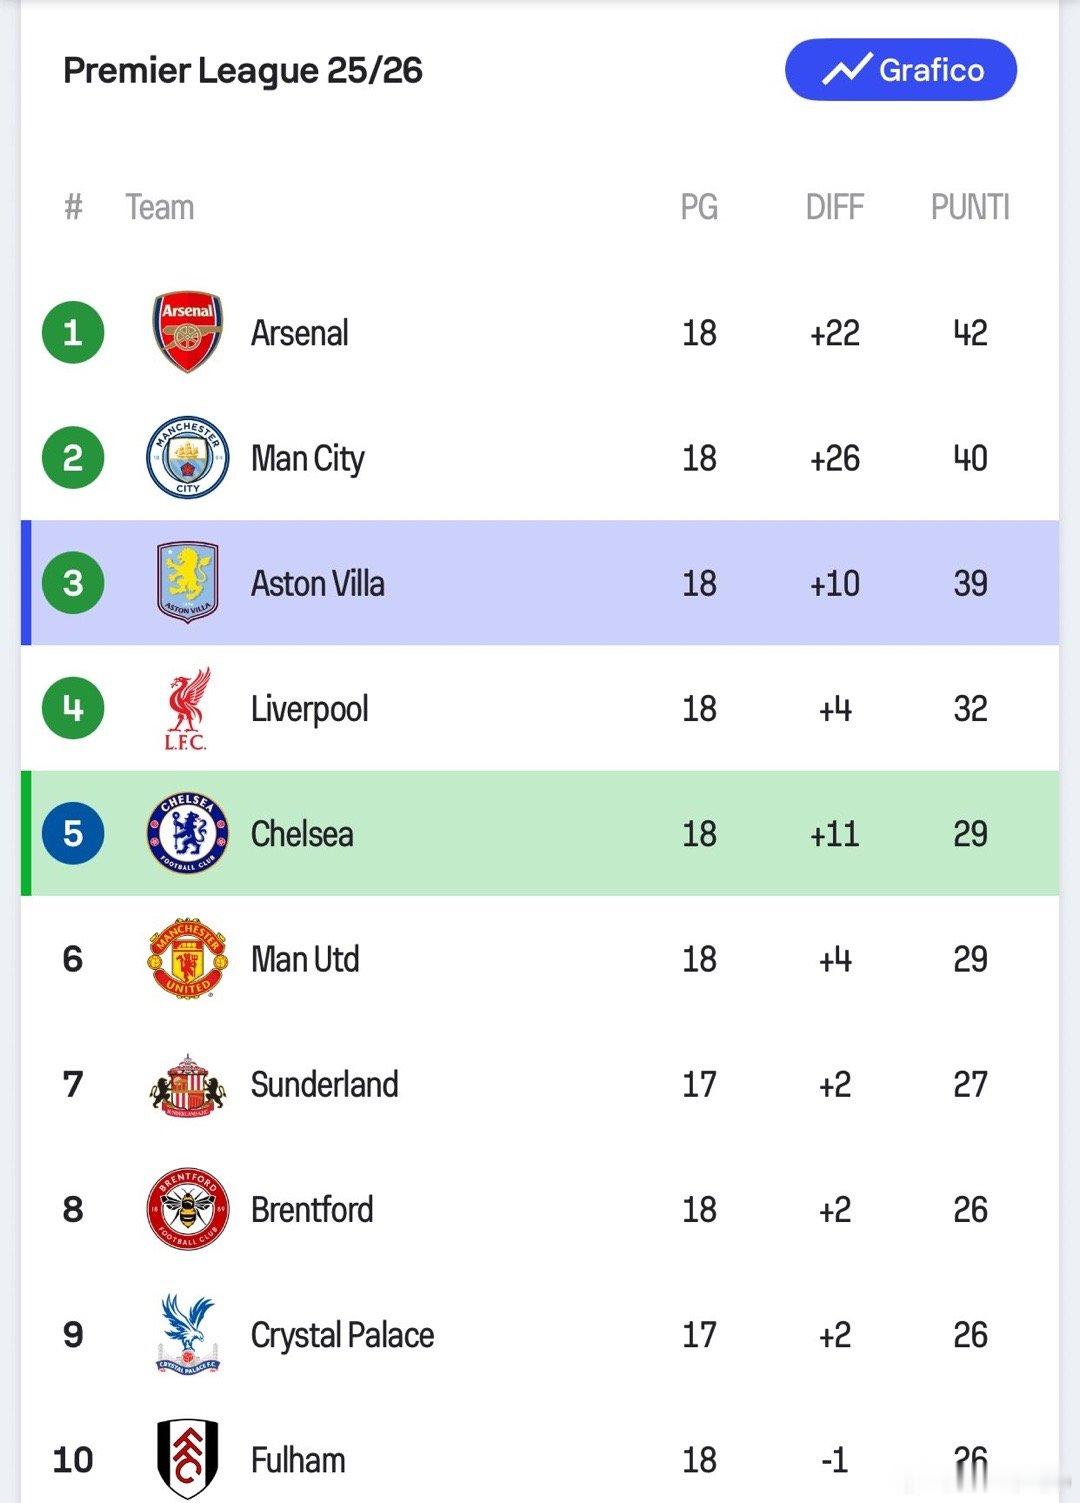Open the Man Utd team name
This screenshot has height=1503, width=1080.
(x=305, y=959)
